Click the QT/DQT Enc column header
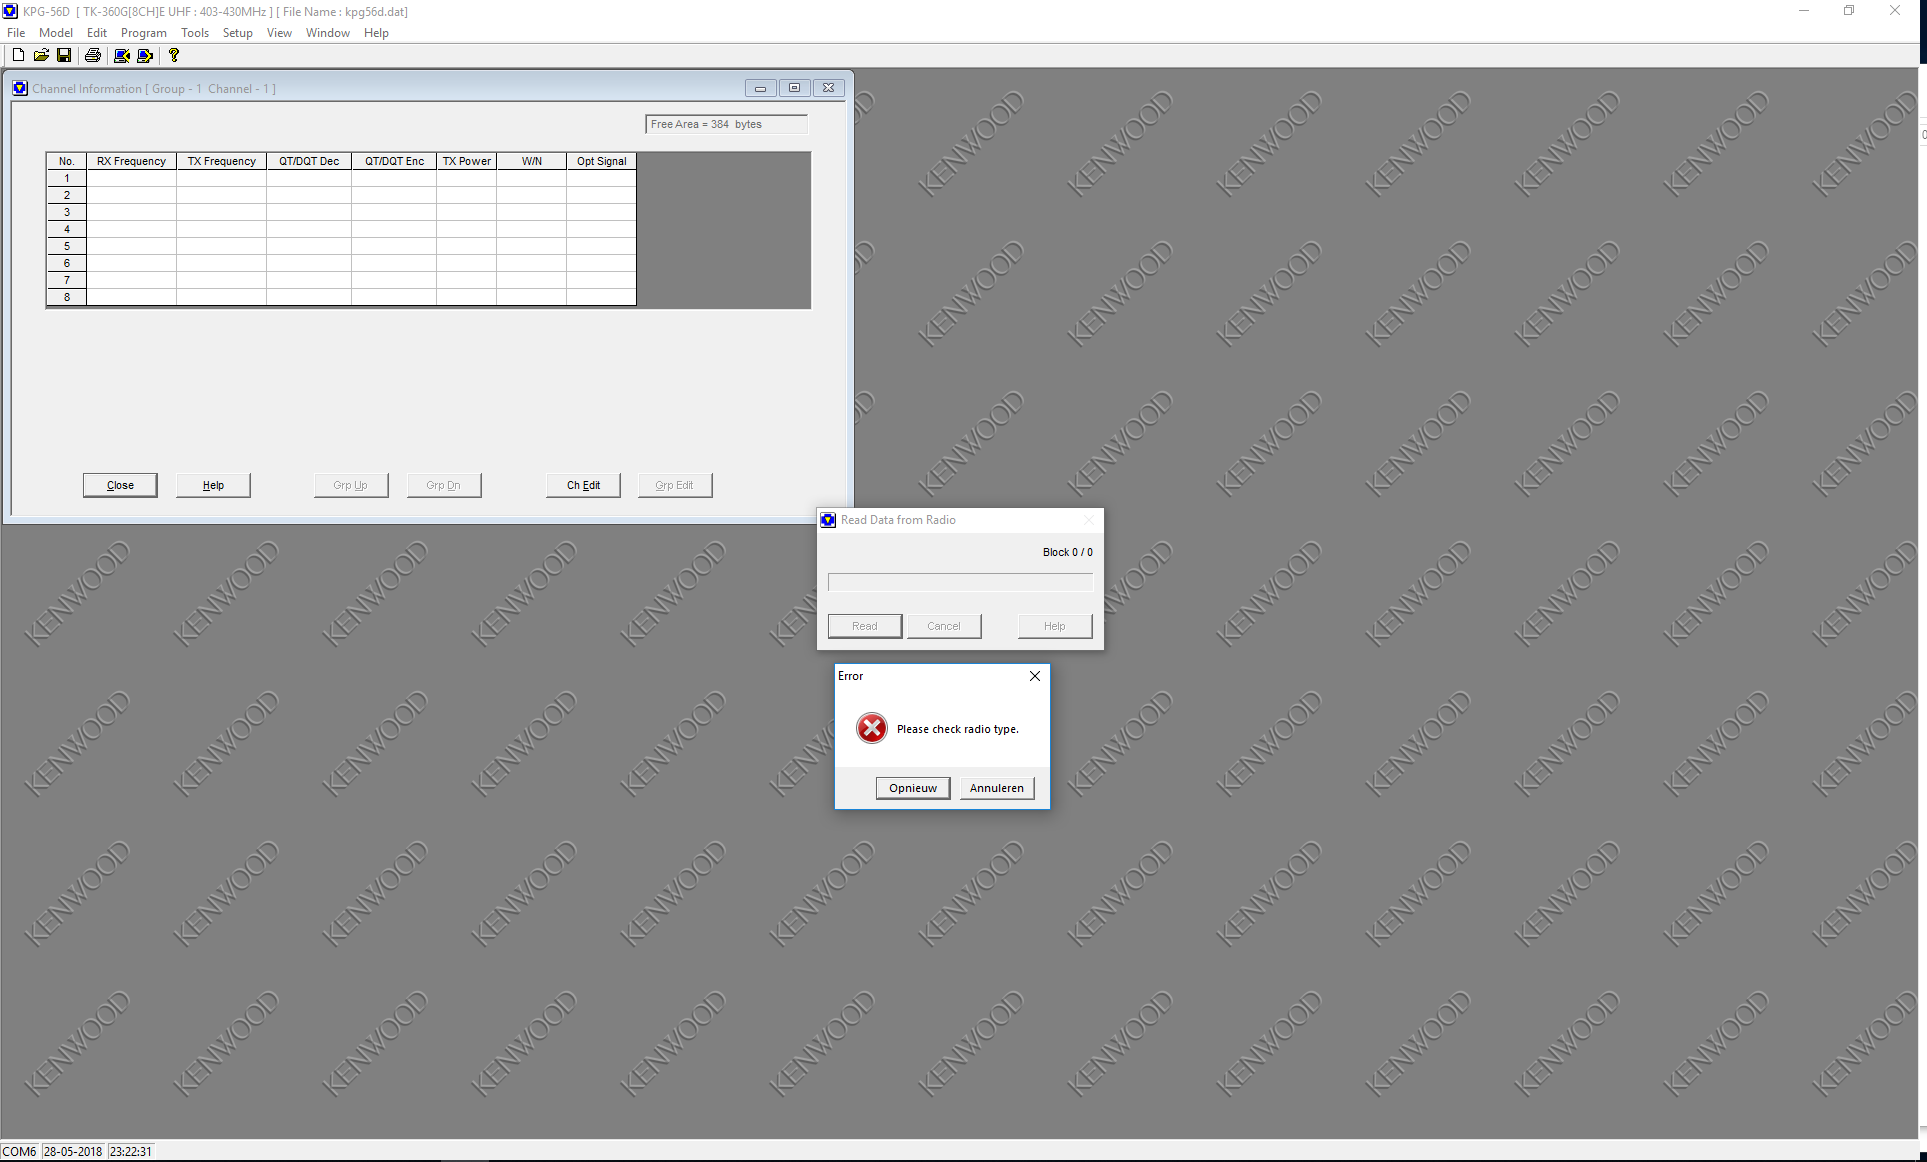This screenshot has width=1927, height=1162. click(x=394, y=161)
